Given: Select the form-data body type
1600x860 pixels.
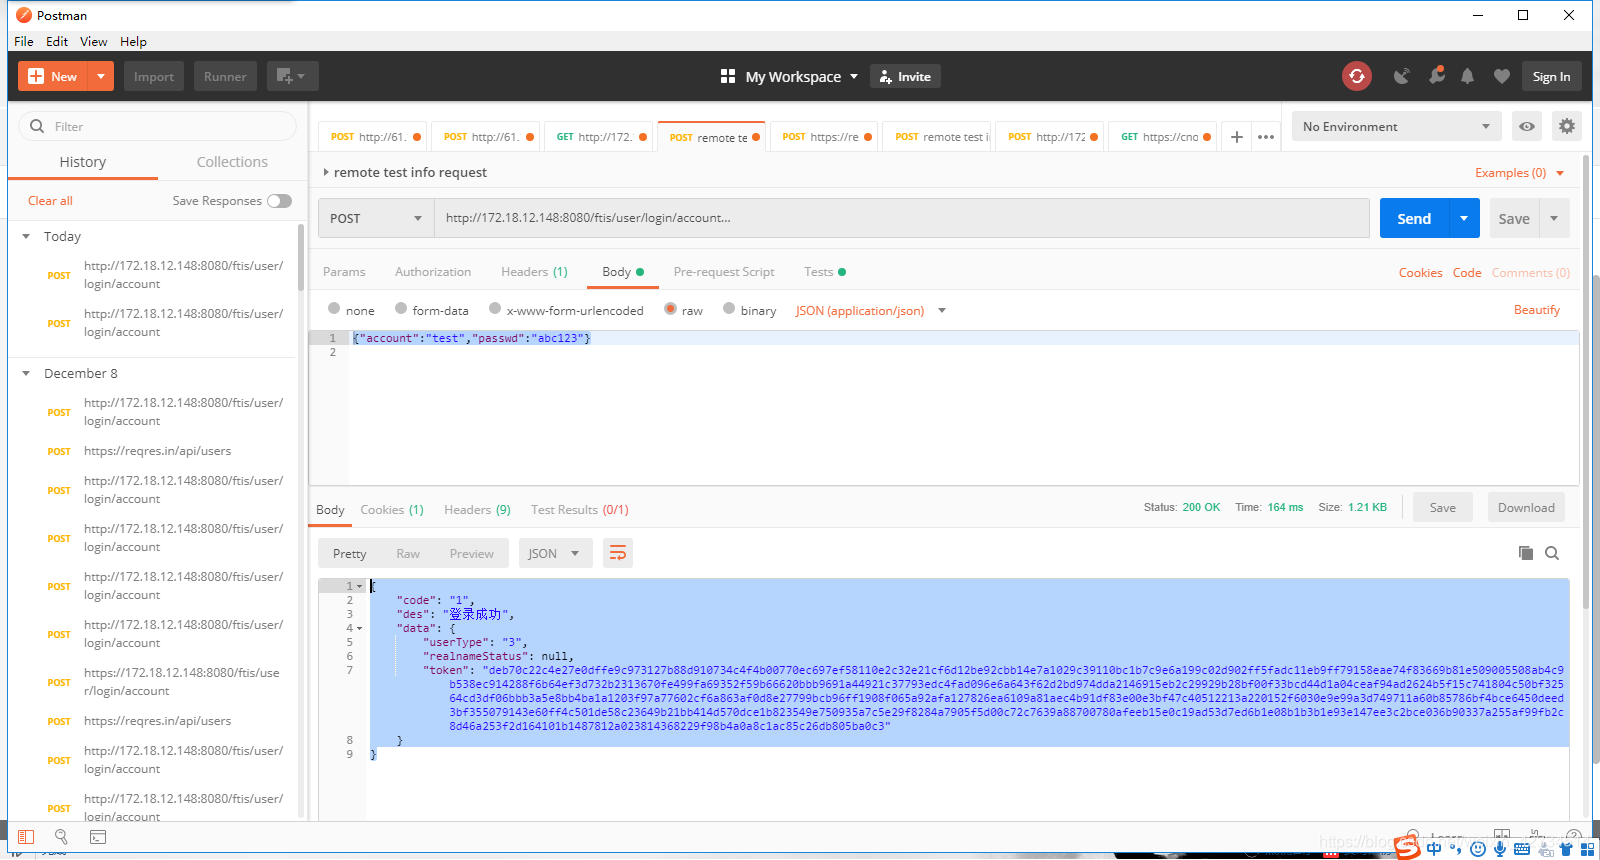Looking at the screenshot, I should pos(401,309).
